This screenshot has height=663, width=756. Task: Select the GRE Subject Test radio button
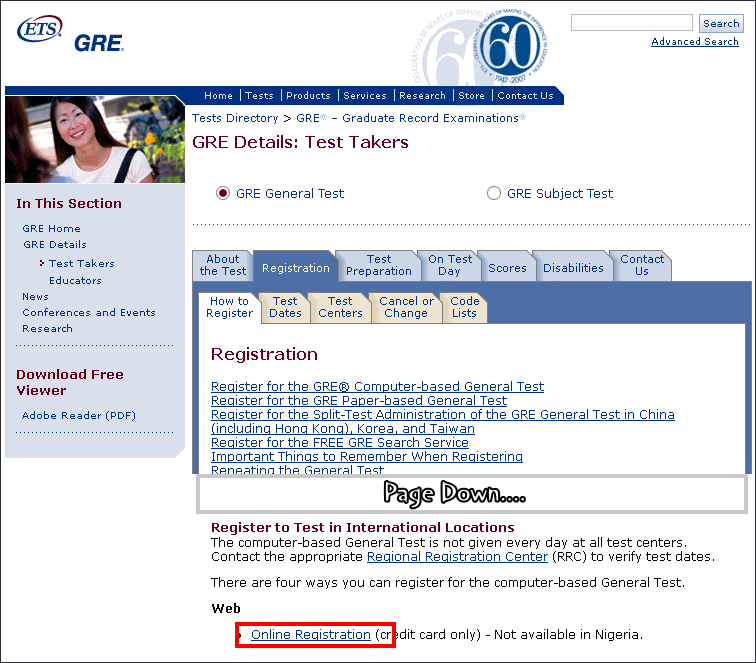click(x=494, y=193)
